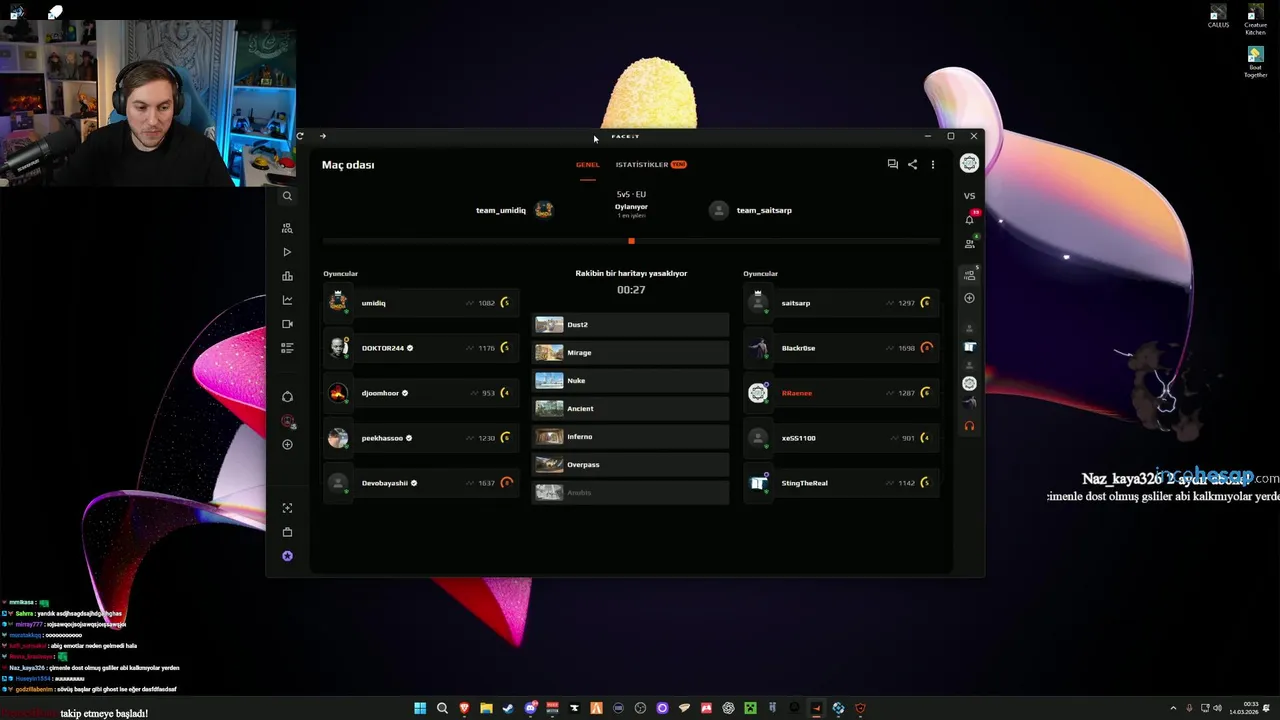Viewport: 1280px width, 720px height.
Task: Open Discord from the taskbar
Action: pyautogui.click(x=530, y=708)
